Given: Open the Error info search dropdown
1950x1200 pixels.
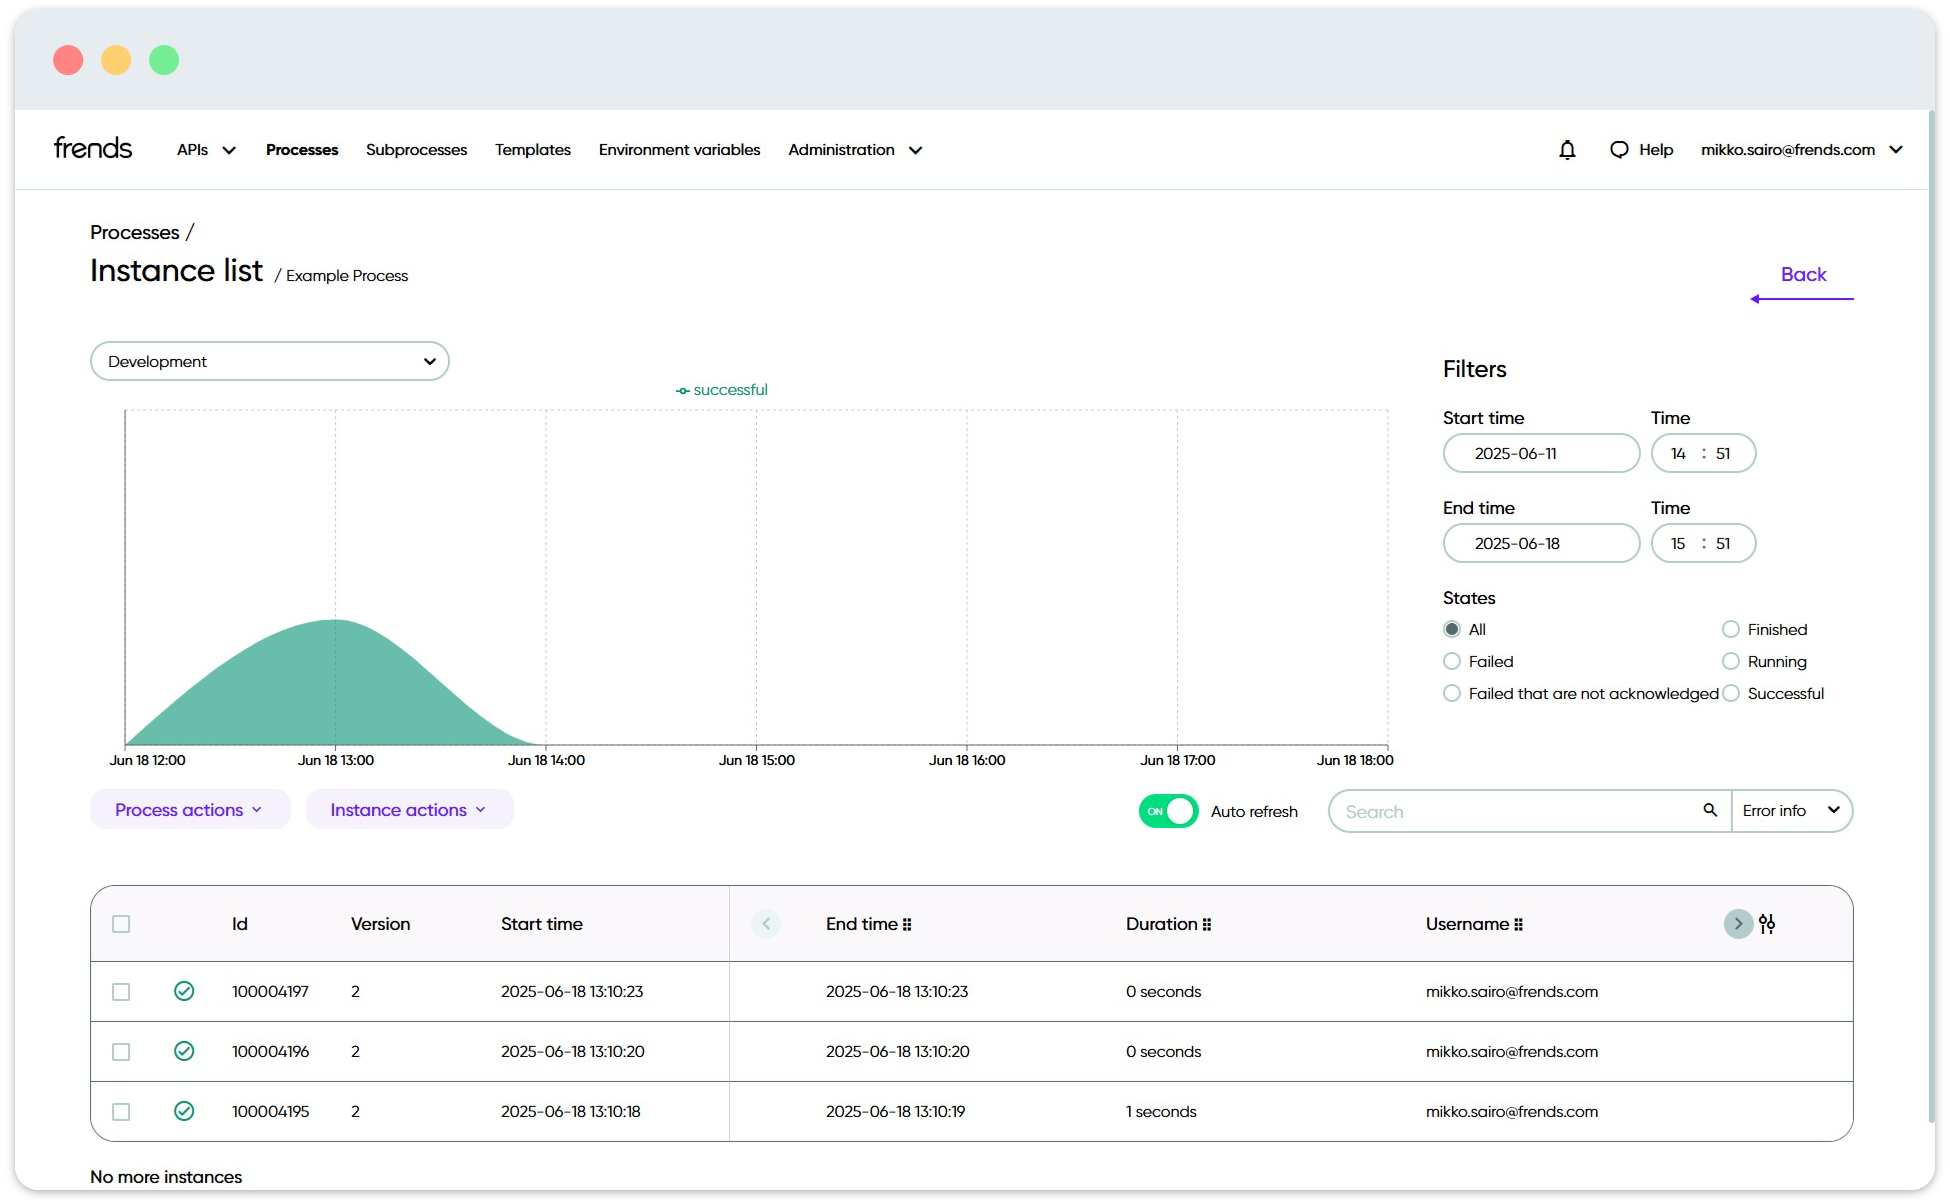Looking at the screenshot, I should (x=1791, y=811).
